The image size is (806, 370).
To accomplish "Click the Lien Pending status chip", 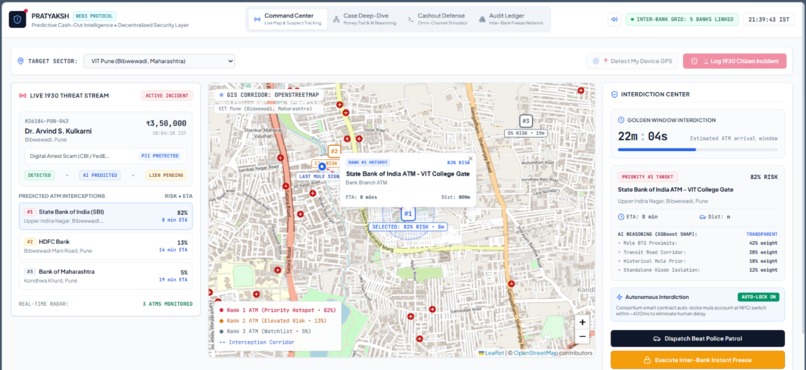I will [166, 175].
